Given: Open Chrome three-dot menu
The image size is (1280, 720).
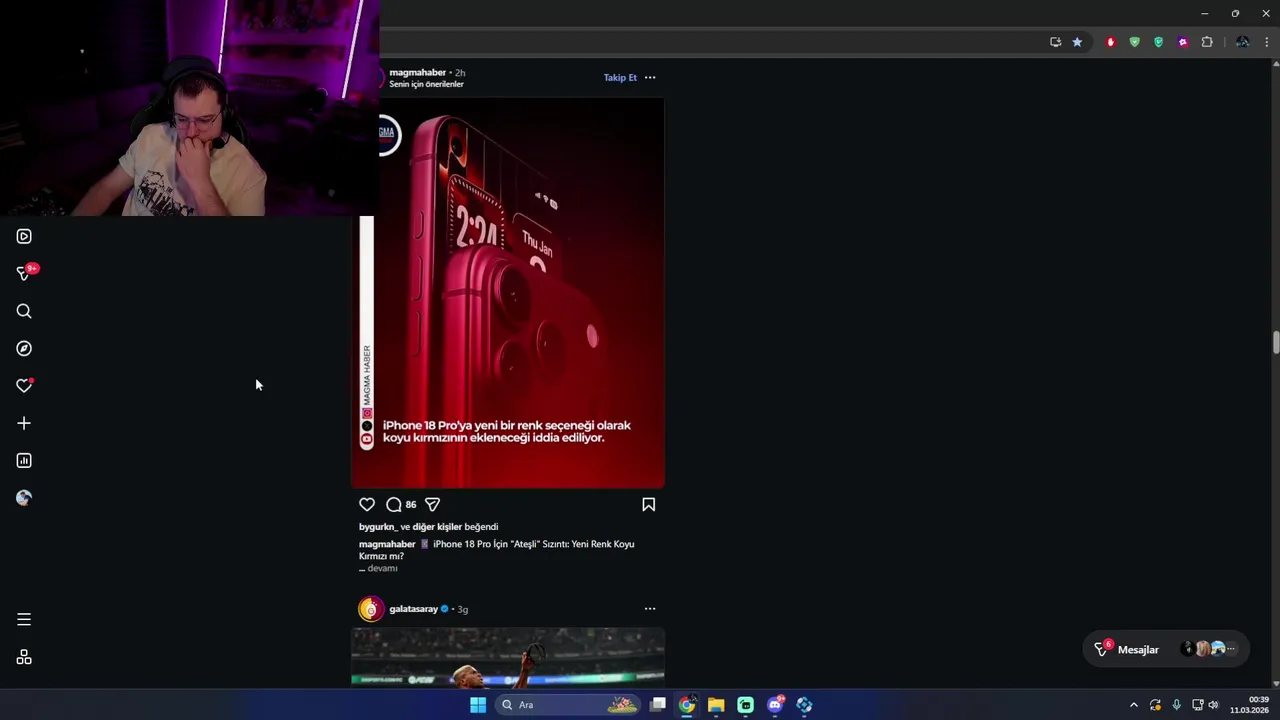Looking at the screenshot, I should [x=1266, y=42].
